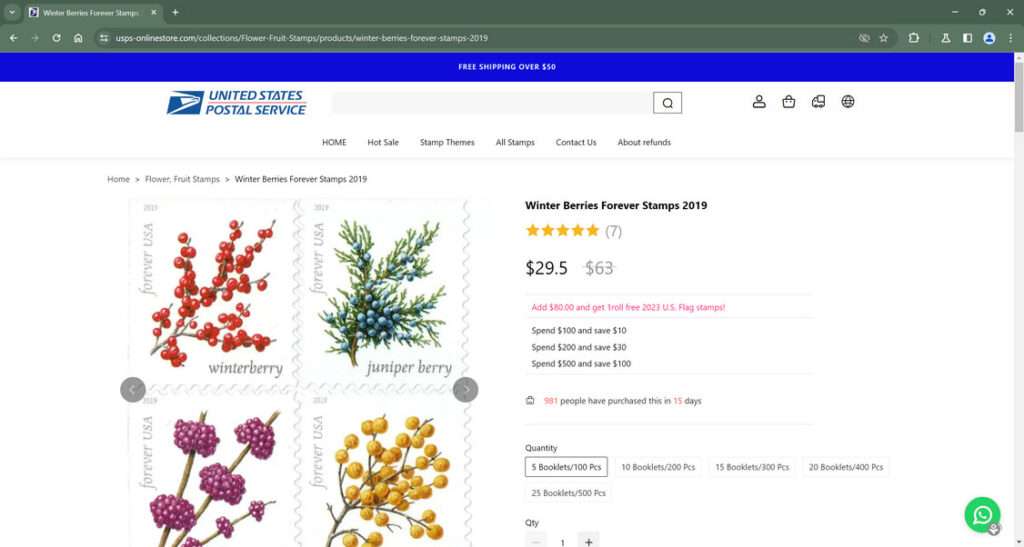Open the Hot Sale menu item

tap(383, 142)
